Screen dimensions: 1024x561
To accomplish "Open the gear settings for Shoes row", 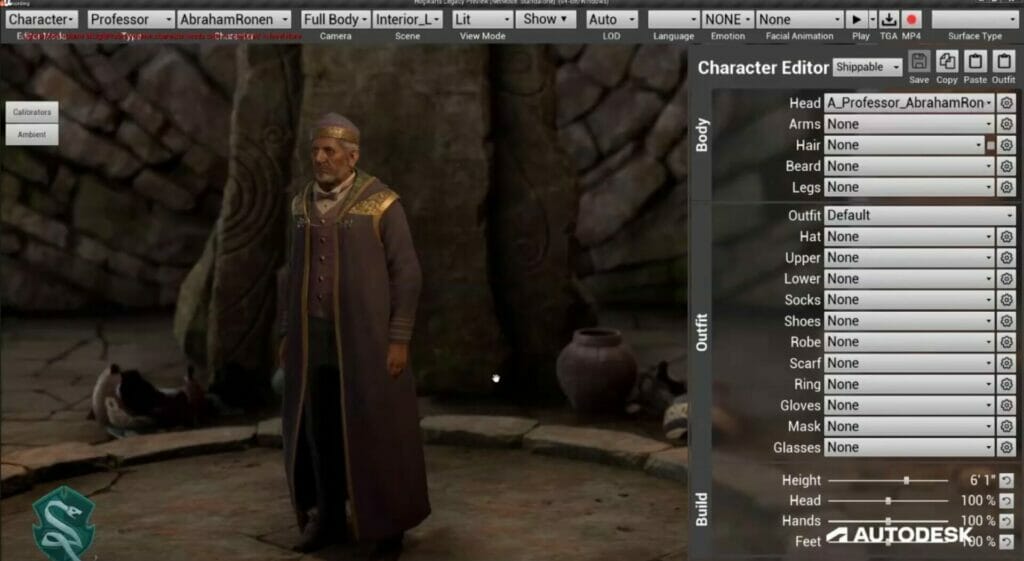I will click(x=1006, y=321).
